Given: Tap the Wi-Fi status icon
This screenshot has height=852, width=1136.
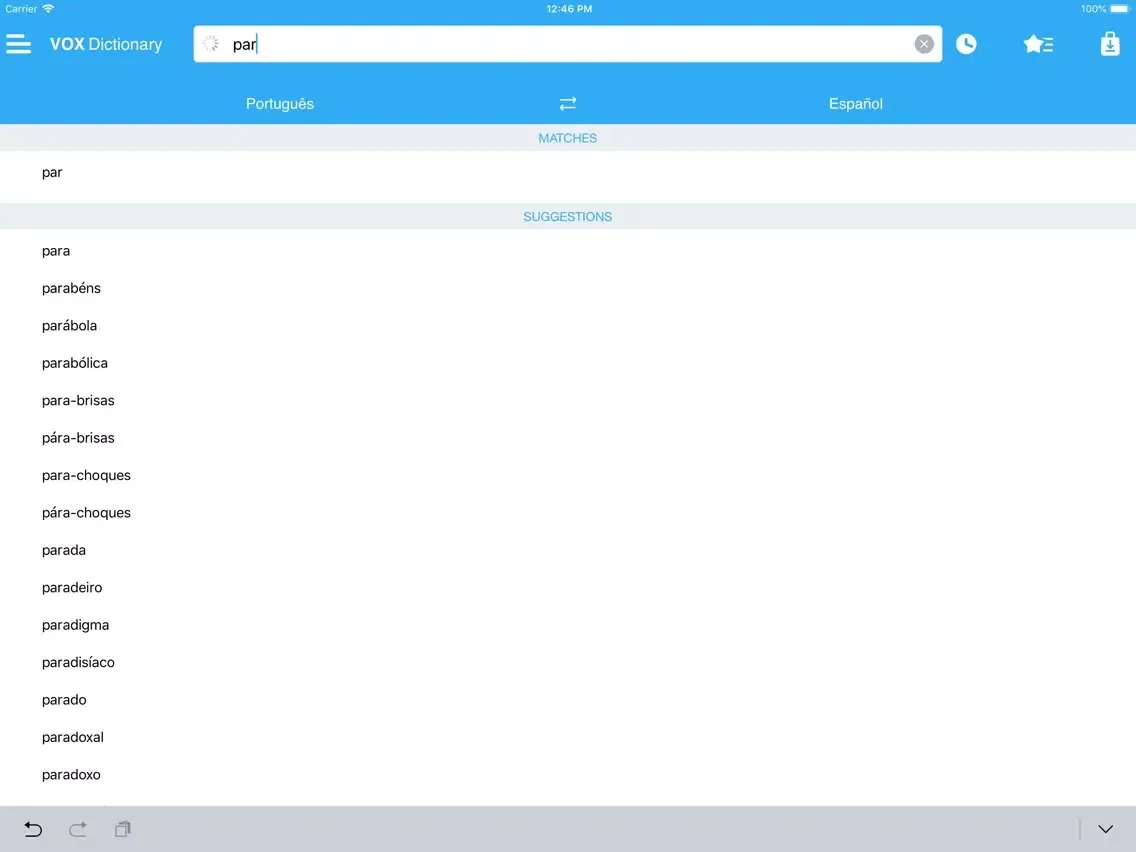Looking at the screenshot, I should (48, 9).
